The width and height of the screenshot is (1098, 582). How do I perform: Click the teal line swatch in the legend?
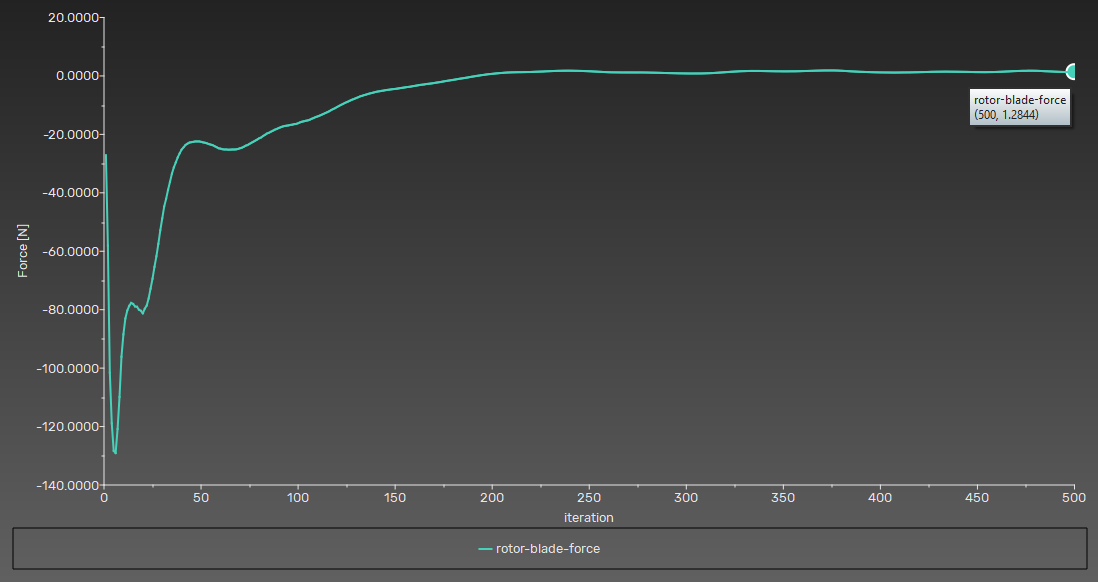pos(487,548)
